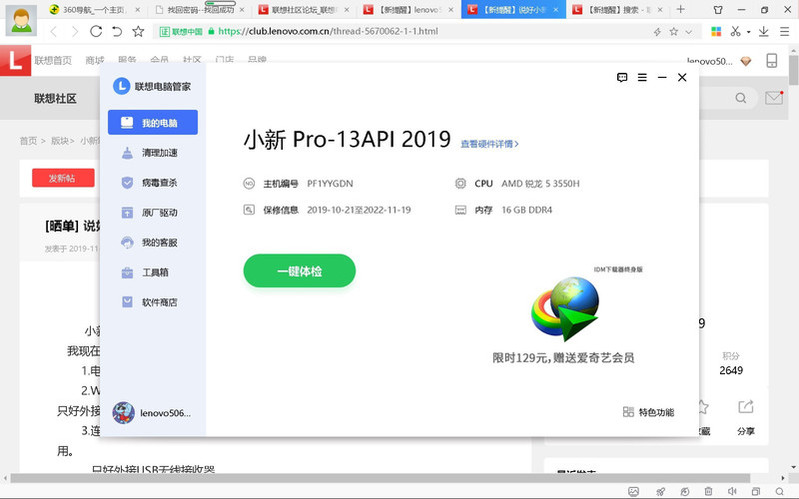Open the colorful apps grid icon

pyautogui.click(x=716, y=32)
